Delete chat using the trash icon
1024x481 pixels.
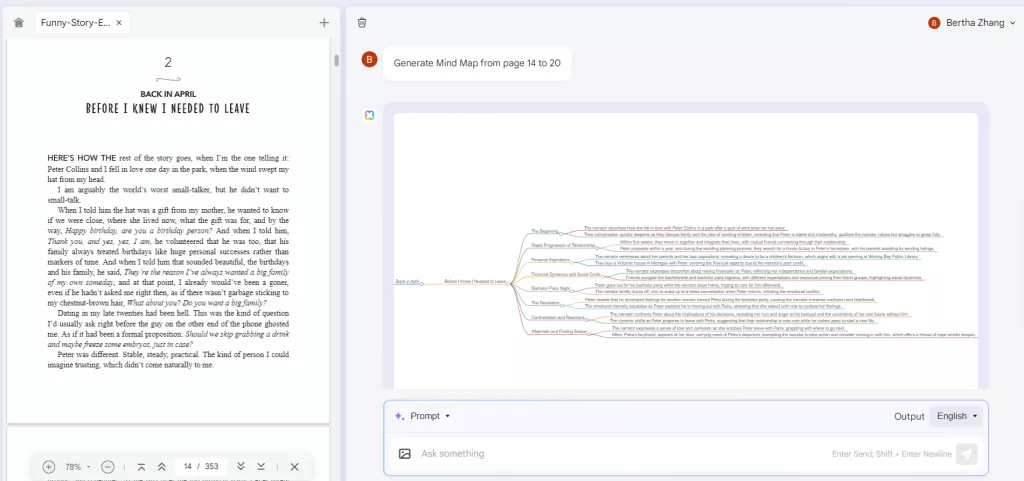tap(362, 22)
